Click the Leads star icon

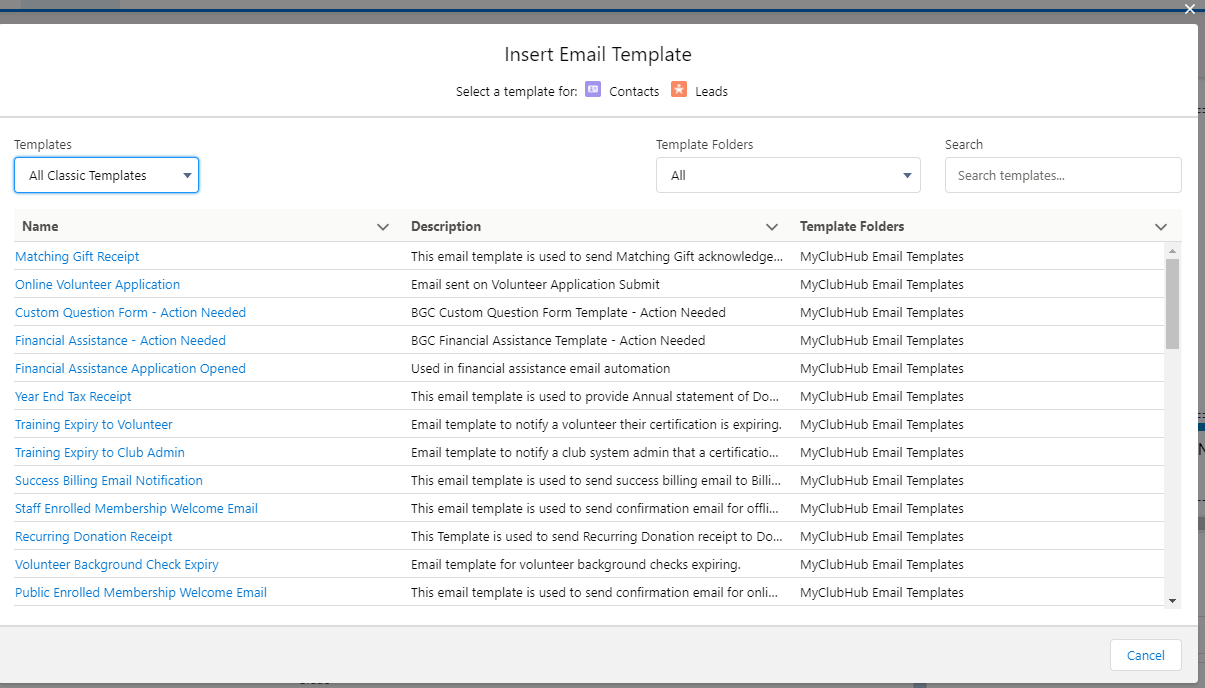click(x=679, y=90)
